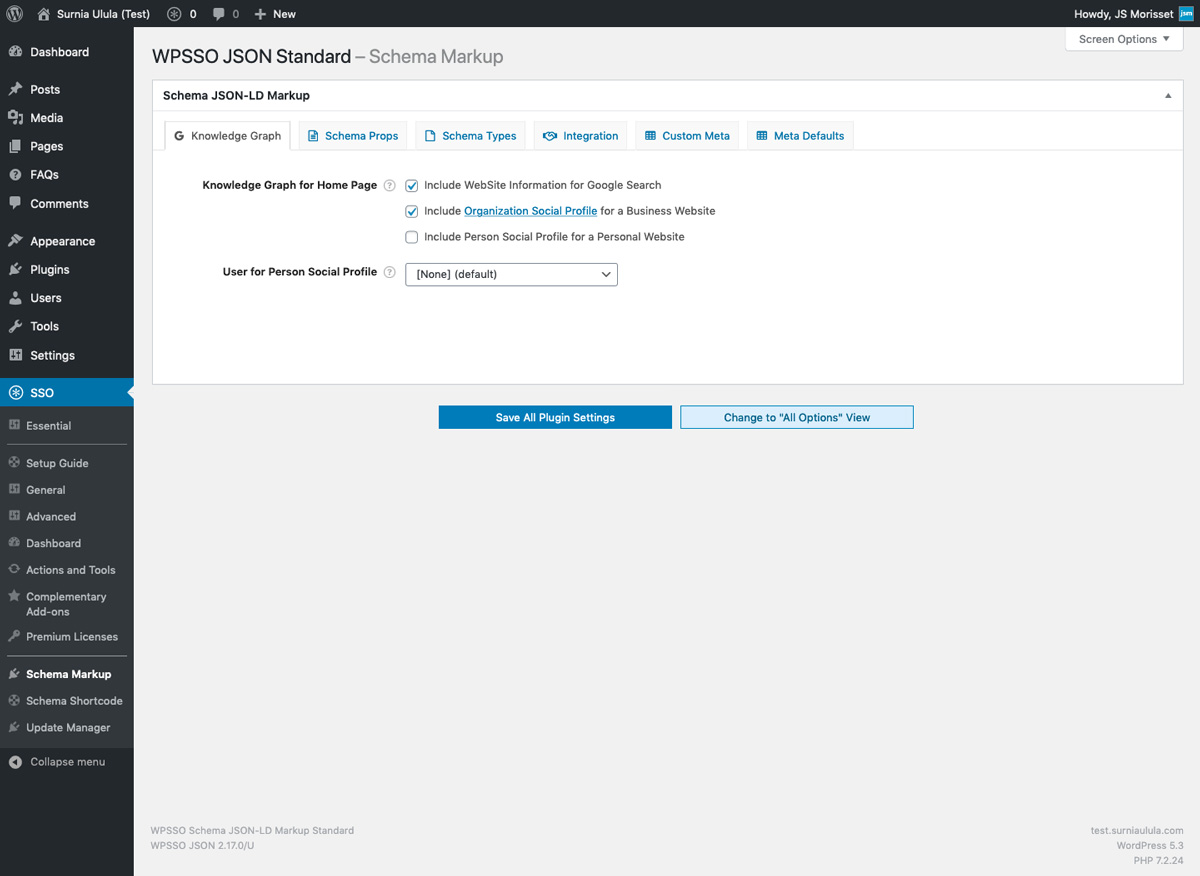Click Change to "All Options" View button
This screenshot has height=876, width=1200.
coord(797,417)
